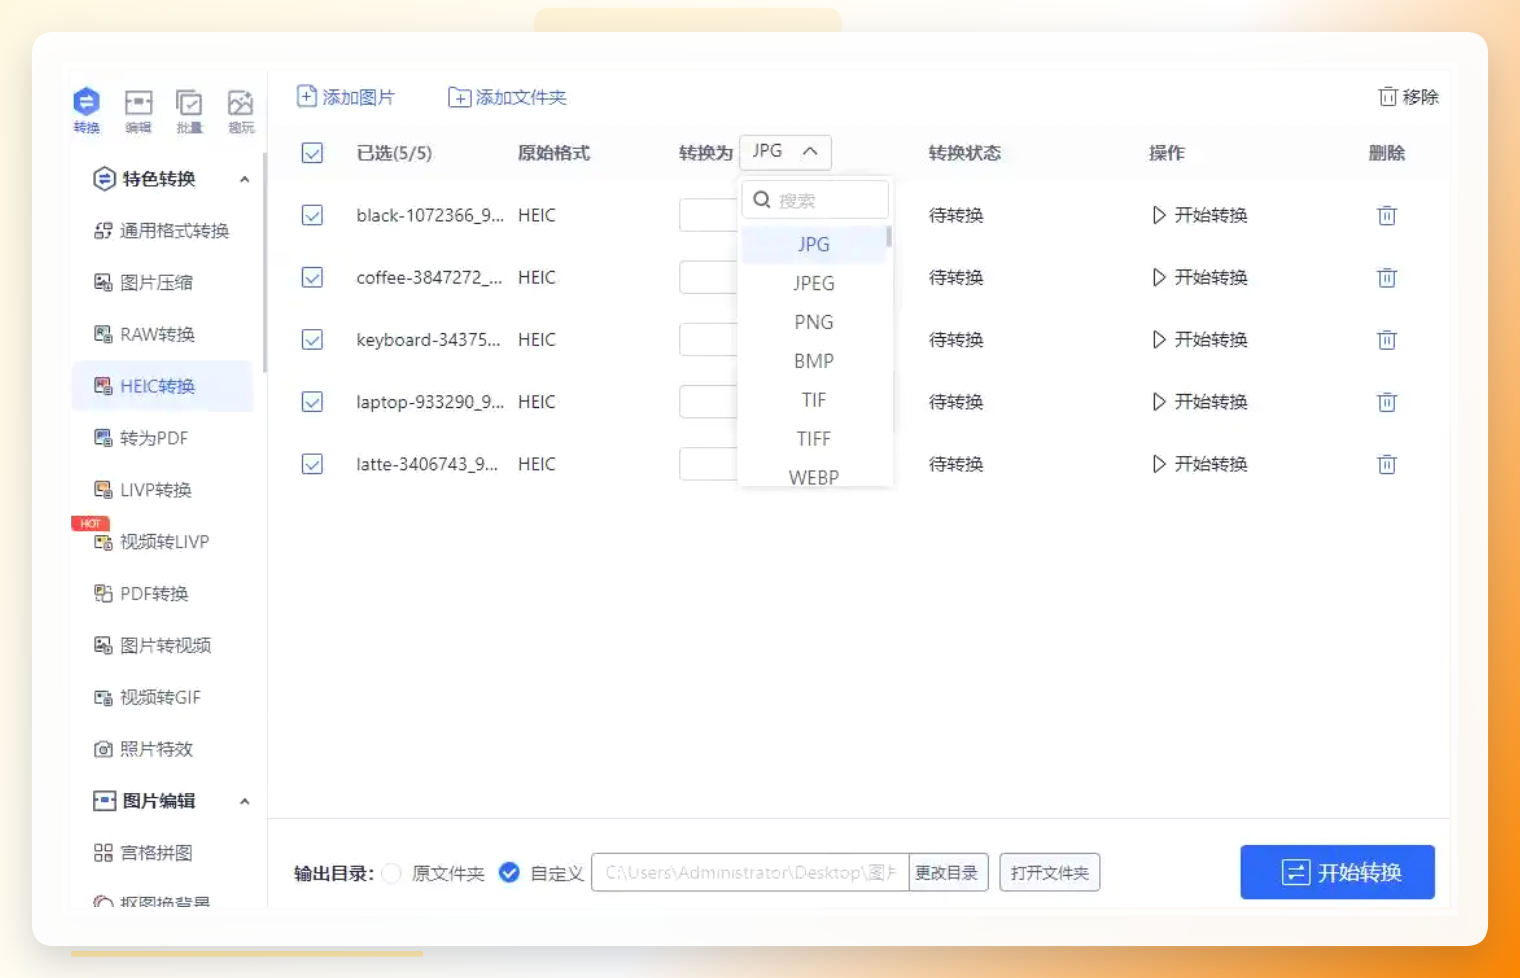The image size is (1520, 978).
Task: Choose BMP from the format list
Action: point(814,361)
